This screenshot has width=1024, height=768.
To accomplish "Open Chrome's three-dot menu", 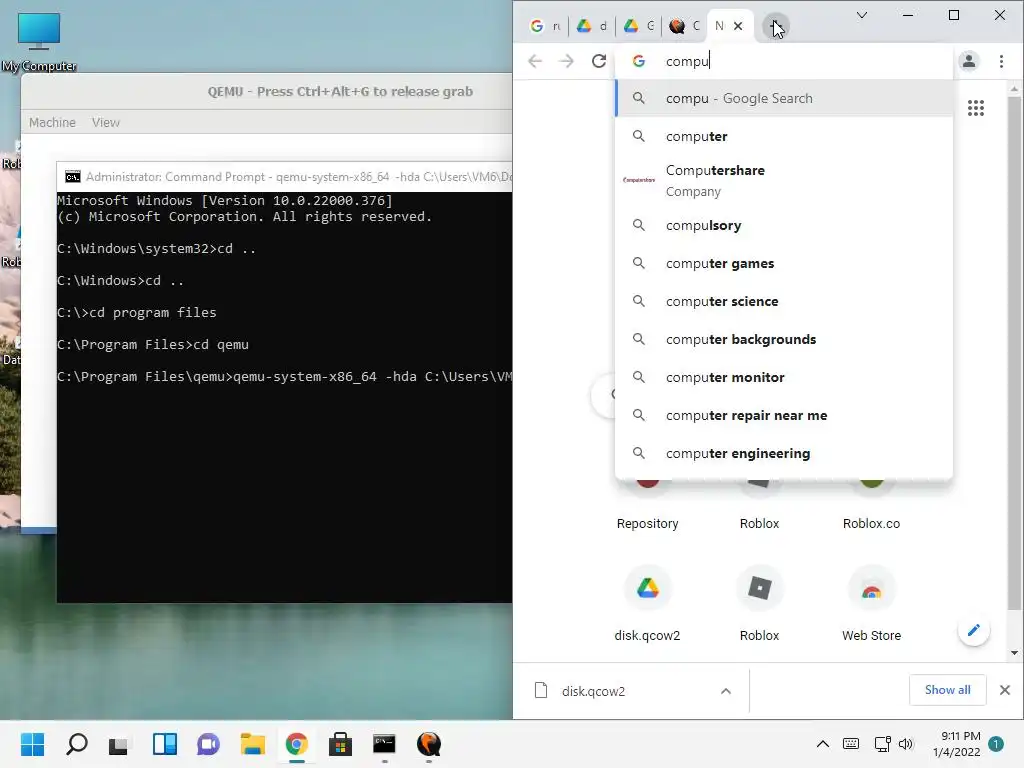I will (1001, 61).
